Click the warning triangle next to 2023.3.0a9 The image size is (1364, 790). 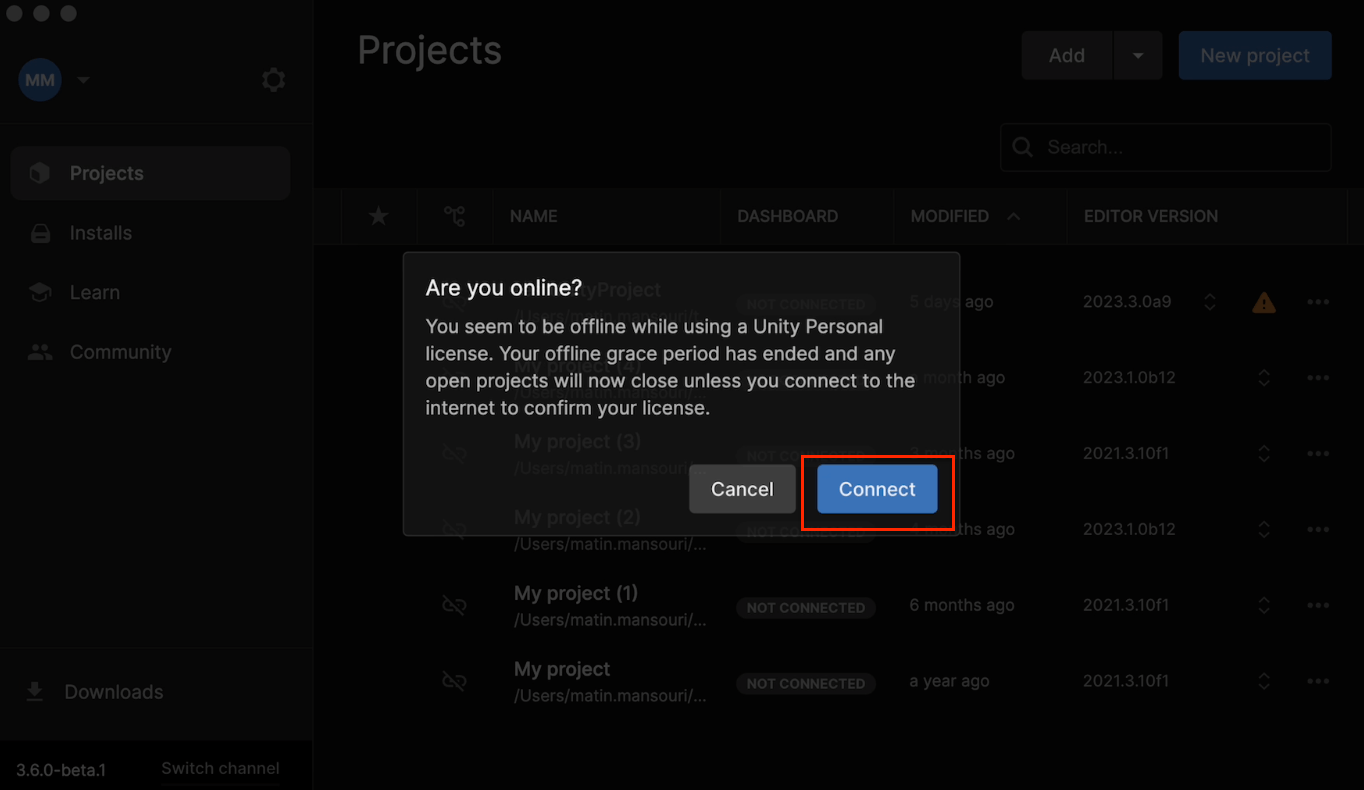[x=1263, y=301]
